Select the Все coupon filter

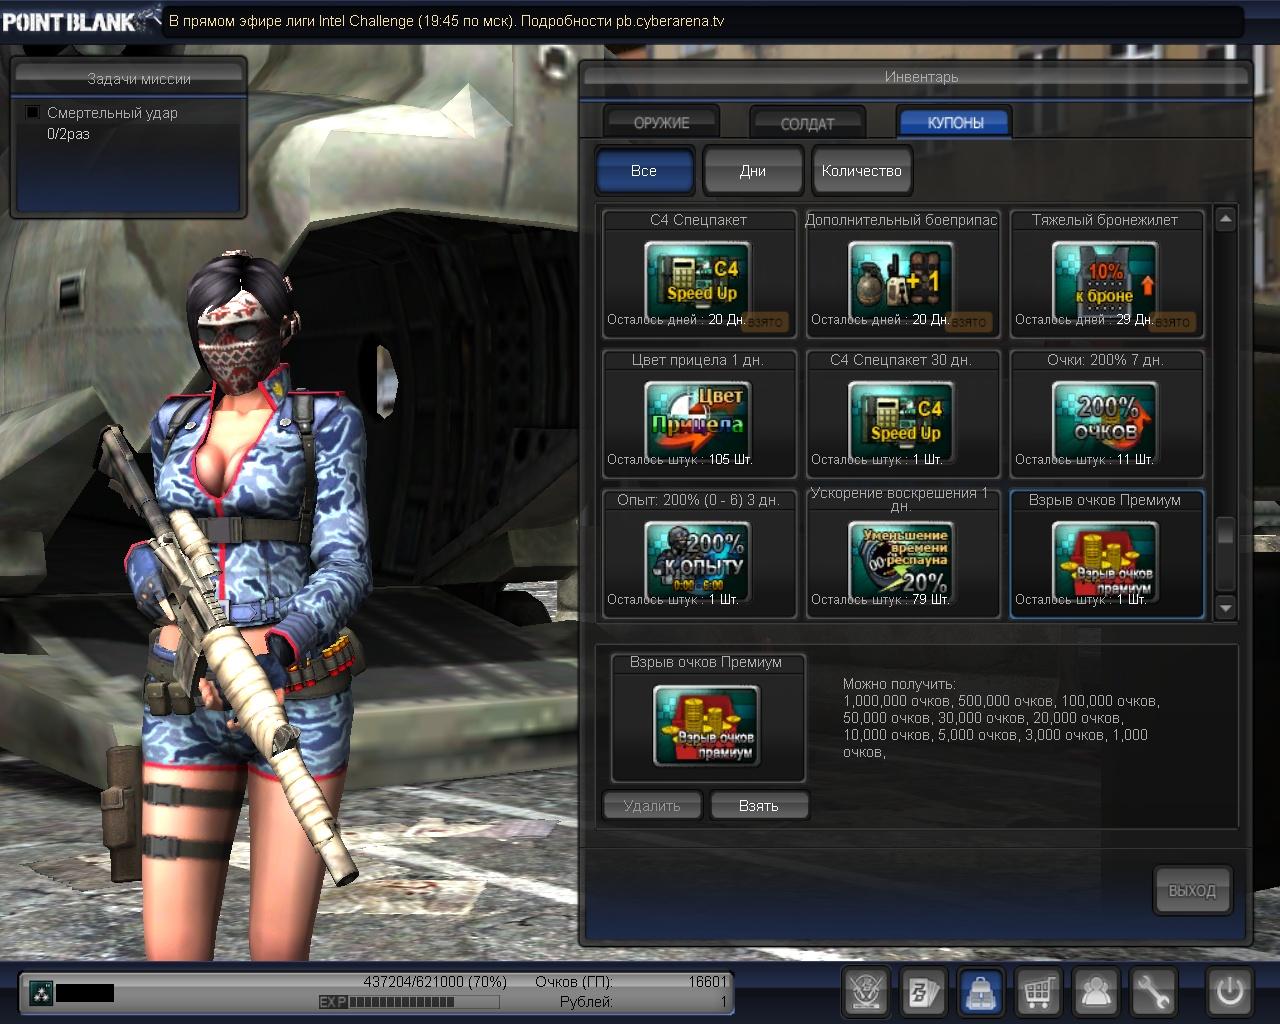(644, 171)
